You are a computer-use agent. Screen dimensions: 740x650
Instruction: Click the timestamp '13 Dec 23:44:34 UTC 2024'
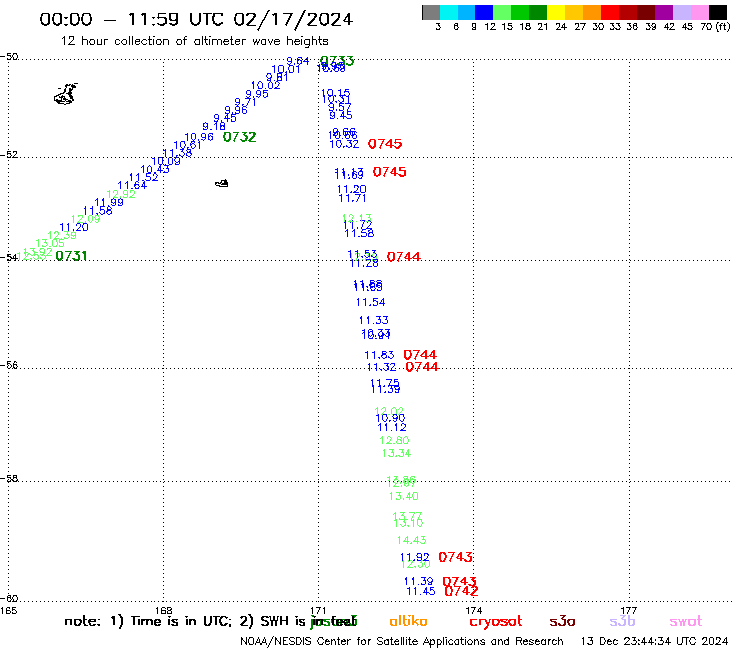655,641
